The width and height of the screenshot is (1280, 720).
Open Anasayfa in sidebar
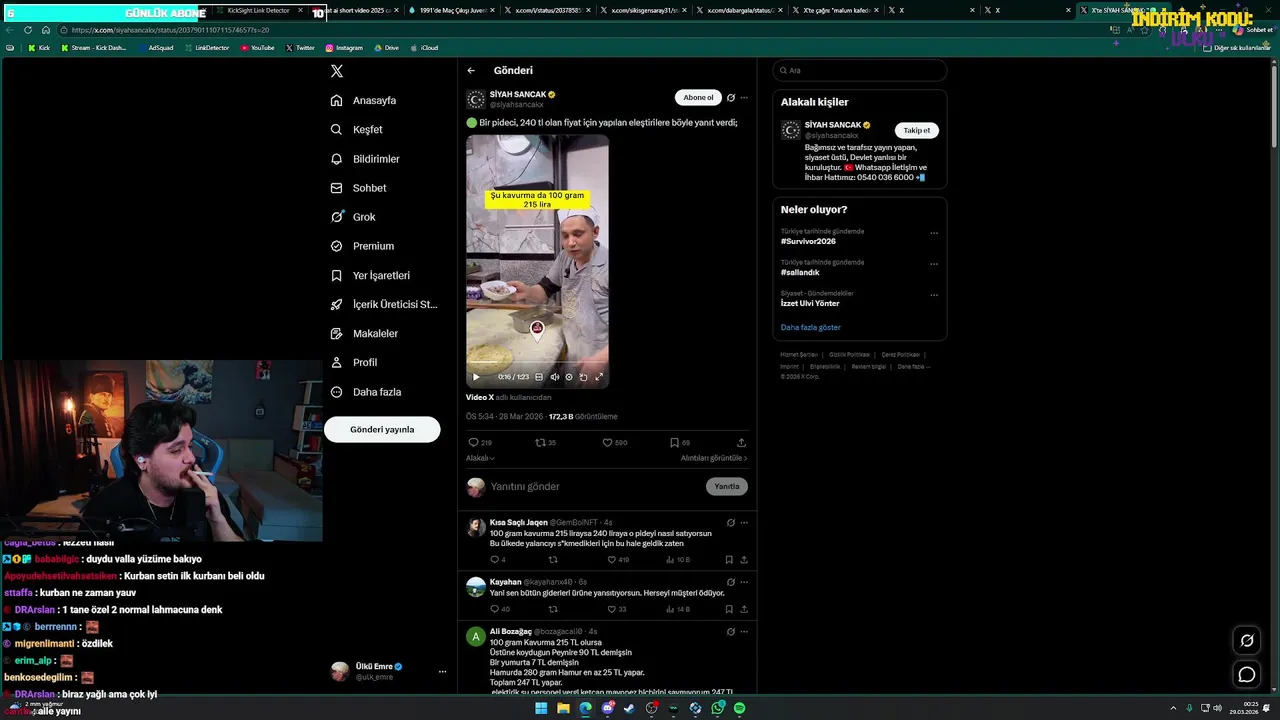[x=364, y=100]
